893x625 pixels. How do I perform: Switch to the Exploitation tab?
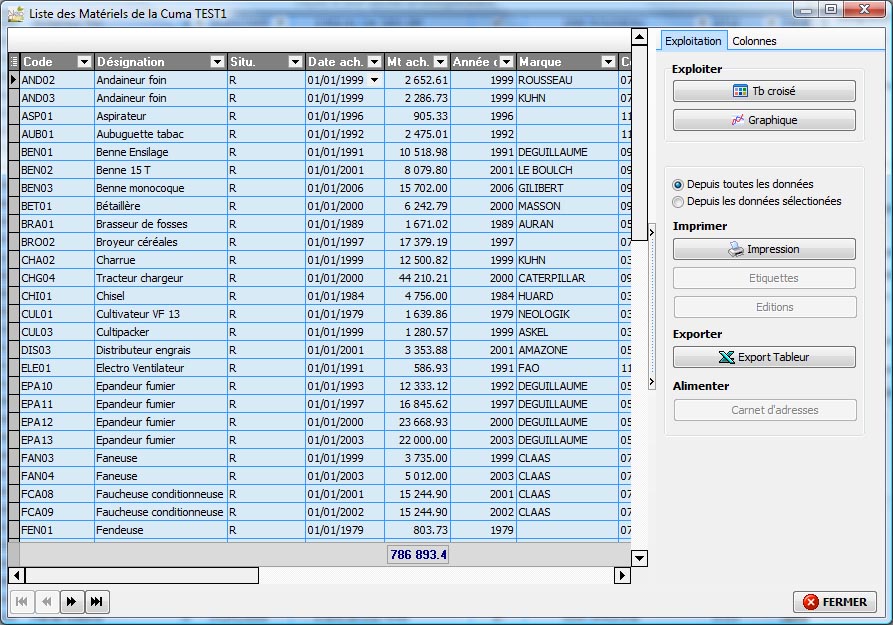(693, 41)
